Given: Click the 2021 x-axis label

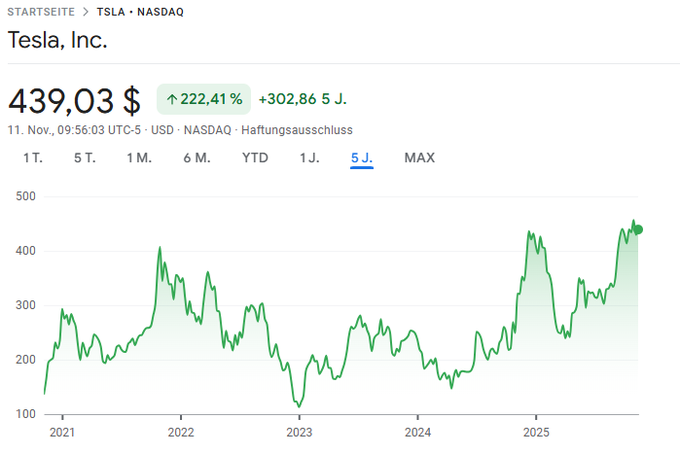Looking at the screenshot, I should pos(62,432).
